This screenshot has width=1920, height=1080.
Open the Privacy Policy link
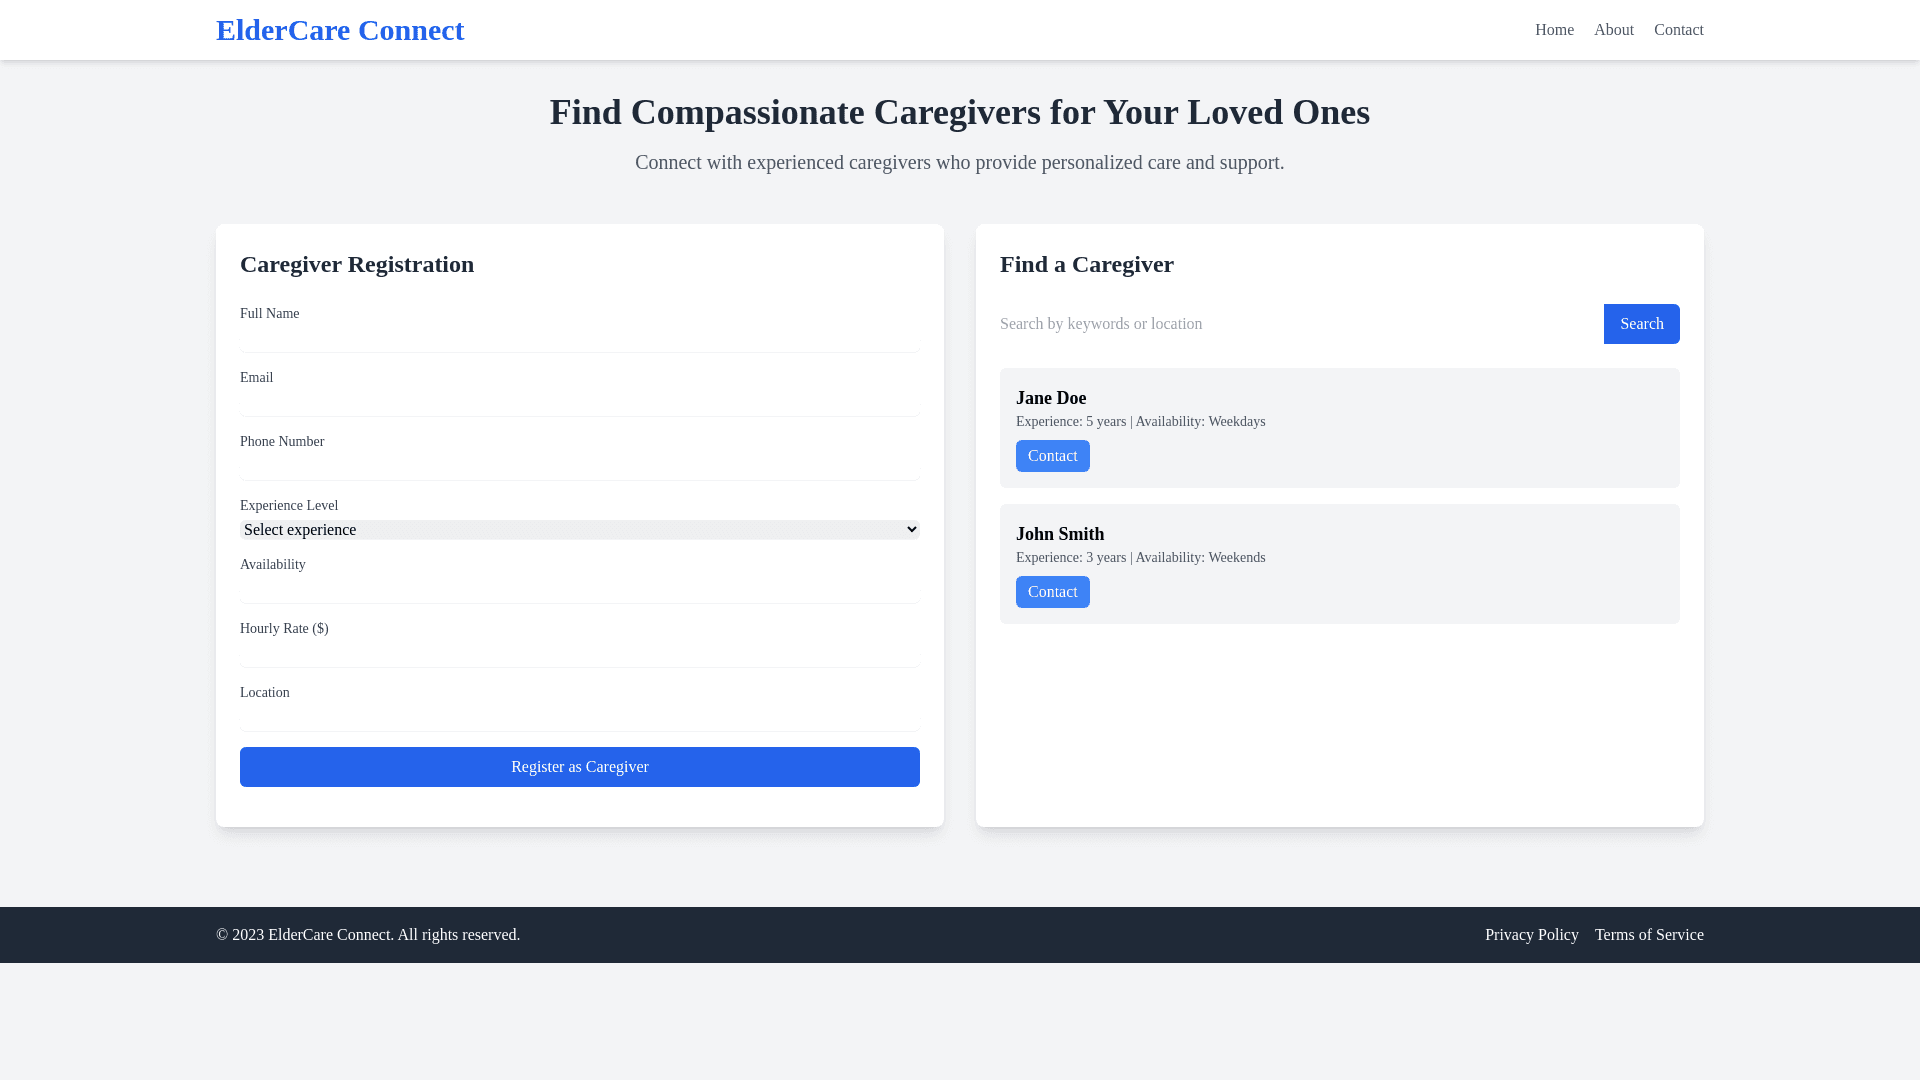(1531, 935)
